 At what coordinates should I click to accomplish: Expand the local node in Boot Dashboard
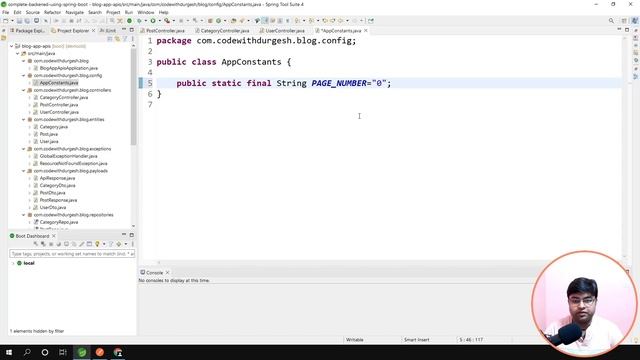tap(13, 263)
